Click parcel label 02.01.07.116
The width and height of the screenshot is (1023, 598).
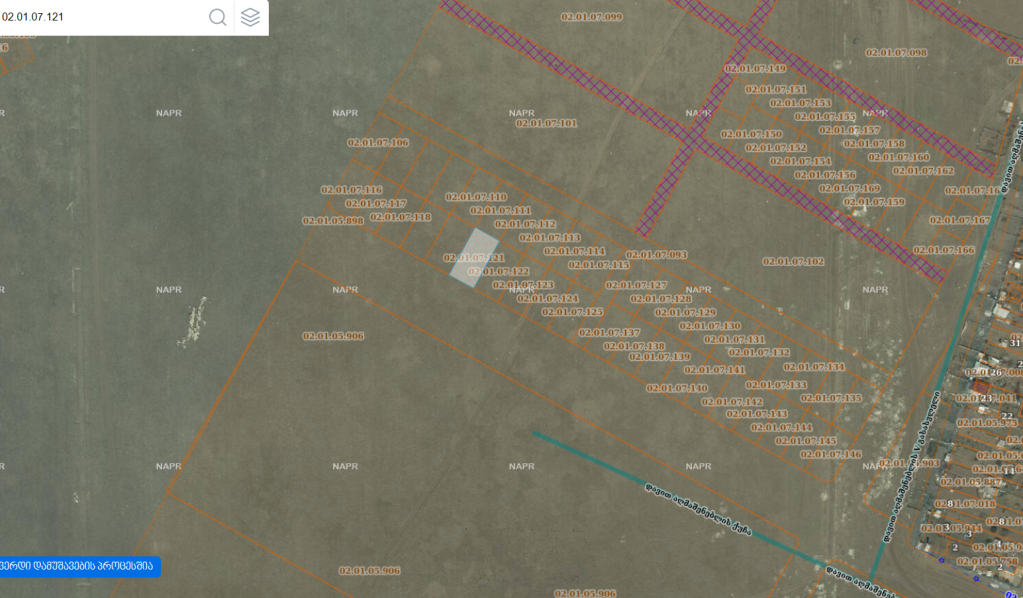click(352, 190)
